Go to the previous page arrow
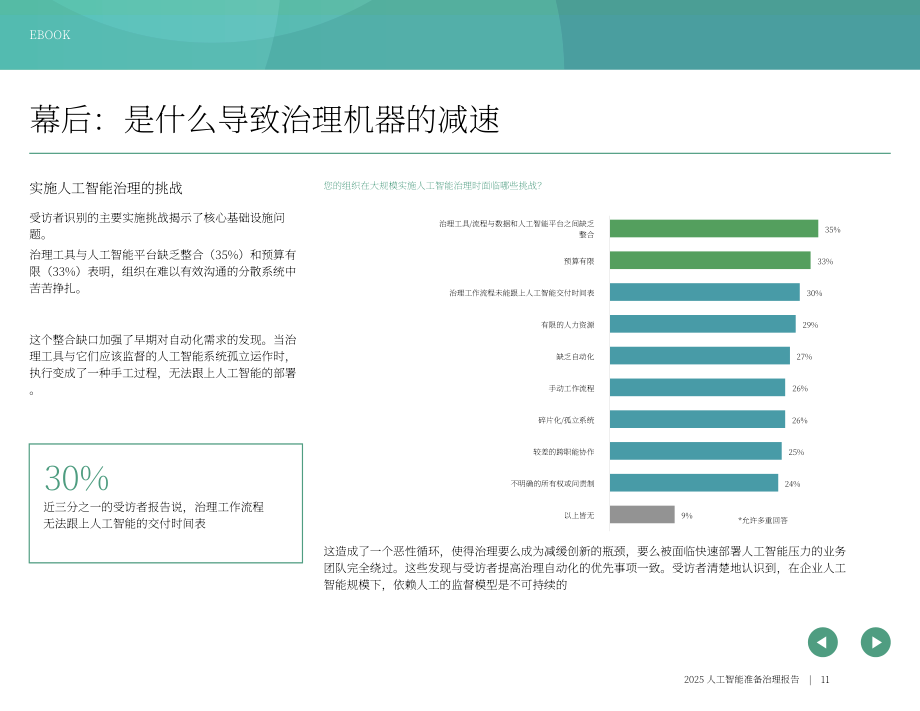 823,642
